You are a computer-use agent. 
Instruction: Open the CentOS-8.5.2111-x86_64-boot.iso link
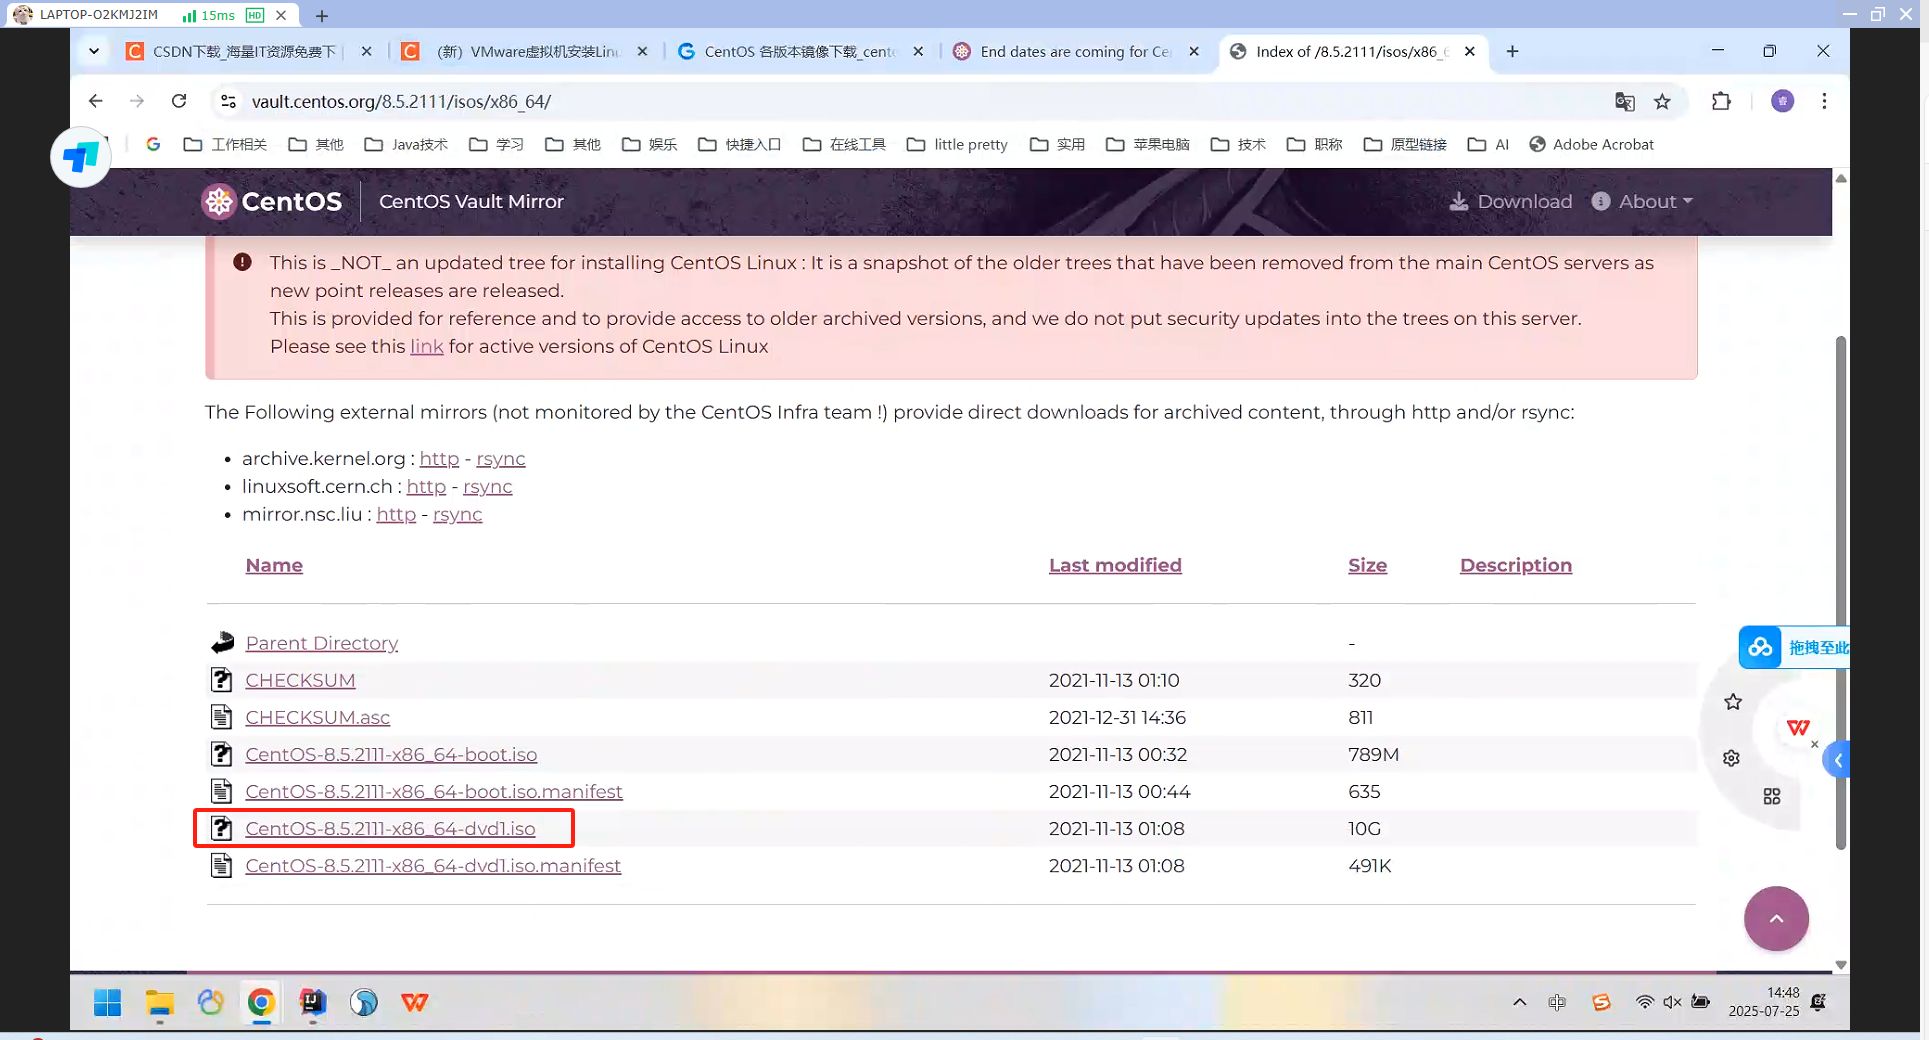tap(391, 754)
